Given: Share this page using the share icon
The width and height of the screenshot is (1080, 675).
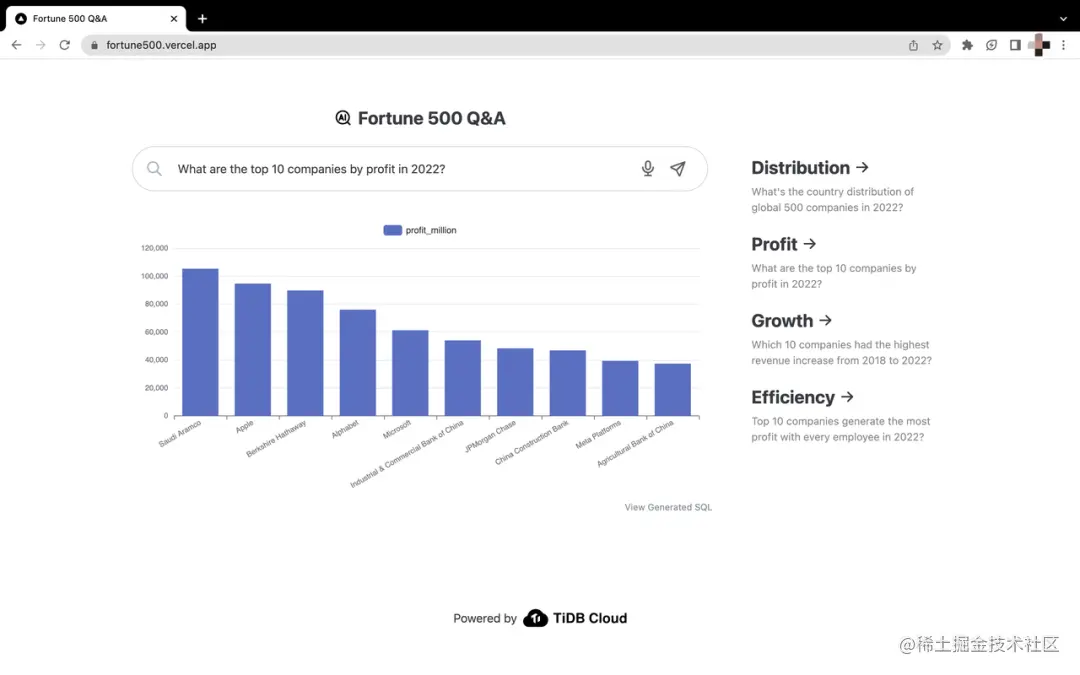Looking at the screenshot, I should (x=913, y=45).
